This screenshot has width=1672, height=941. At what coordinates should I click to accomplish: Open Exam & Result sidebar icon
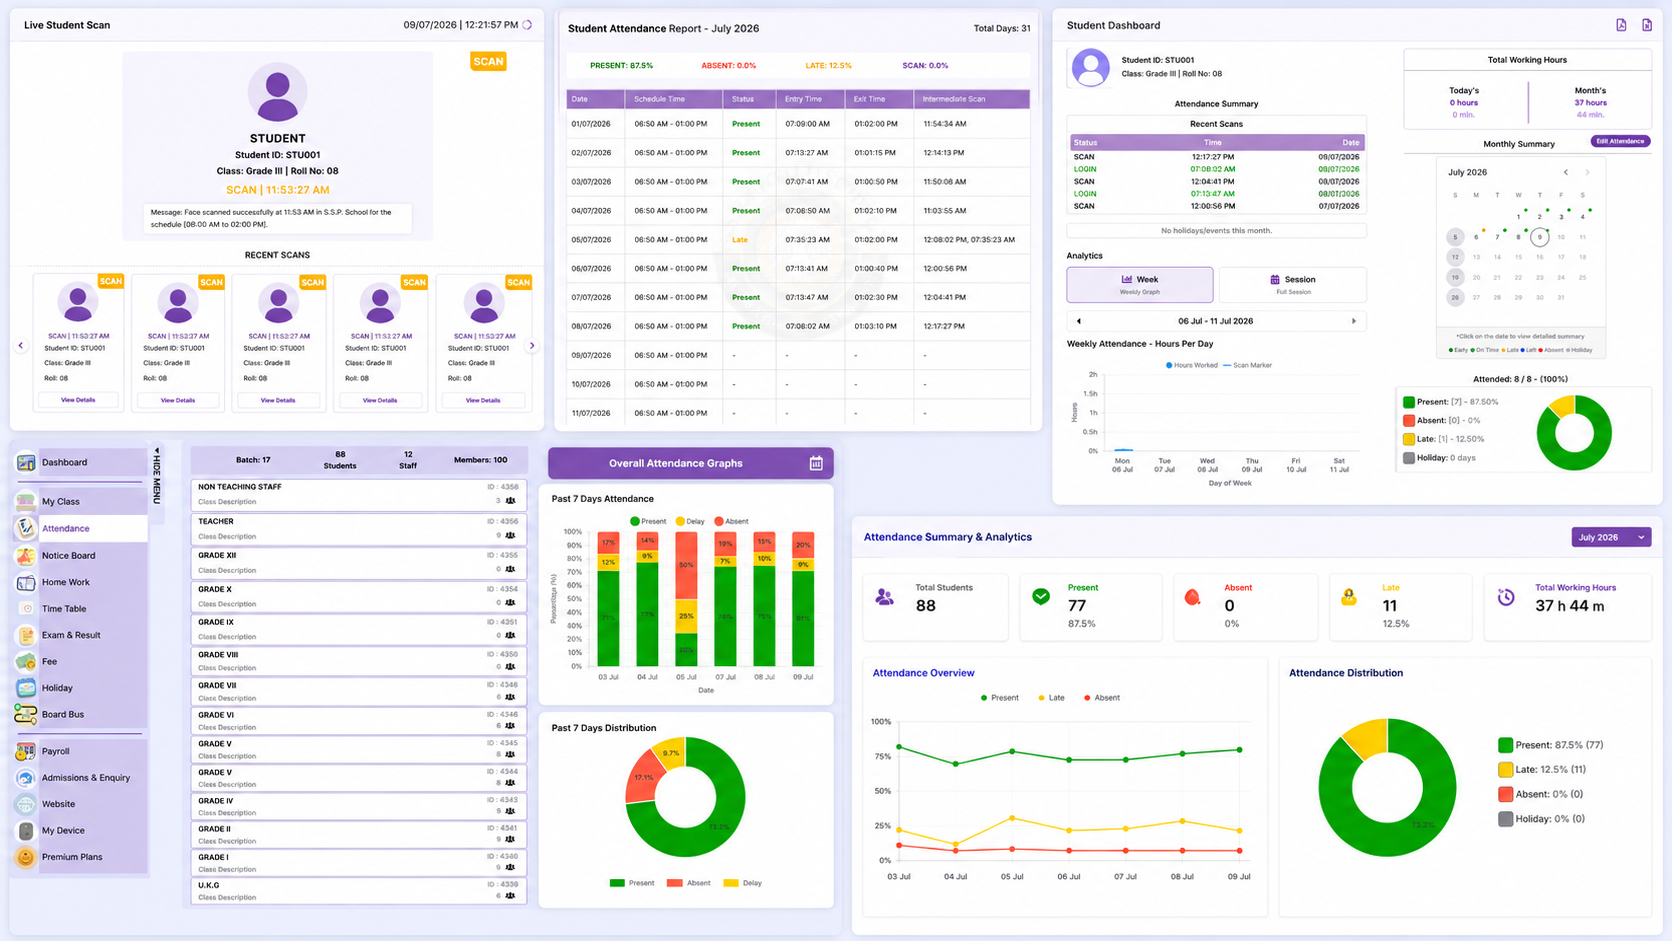[x=26, y=635]
